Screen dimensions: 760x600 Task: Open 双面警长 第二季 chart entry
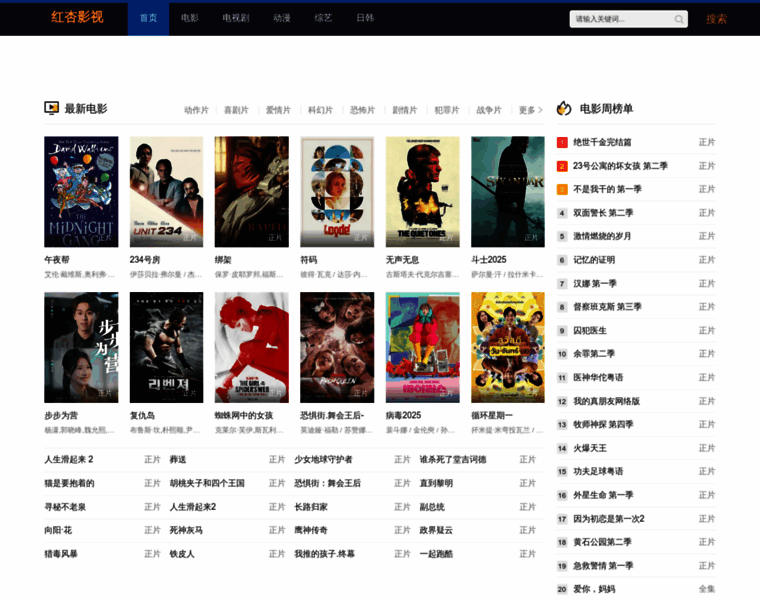coord(603,213)
